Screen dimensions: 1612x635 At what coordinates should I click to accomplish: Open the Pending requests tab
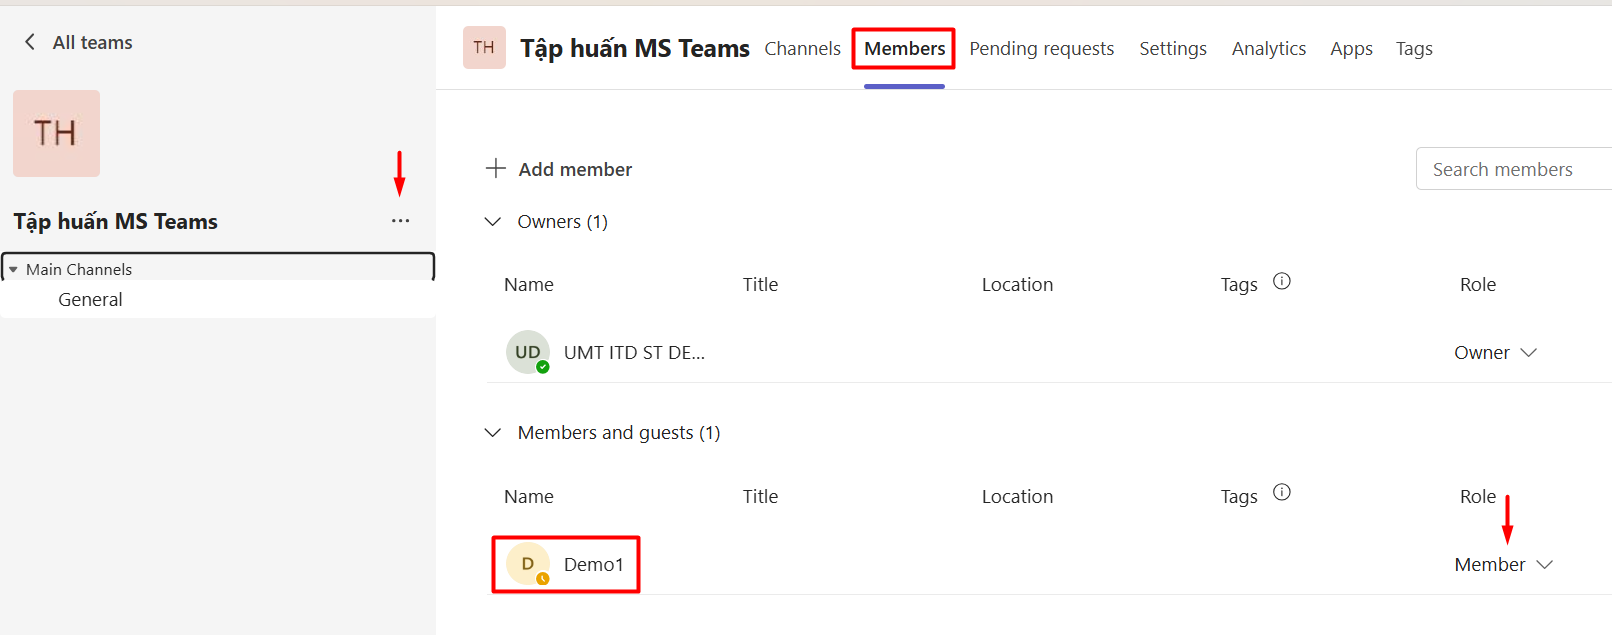click(1041, 49)
